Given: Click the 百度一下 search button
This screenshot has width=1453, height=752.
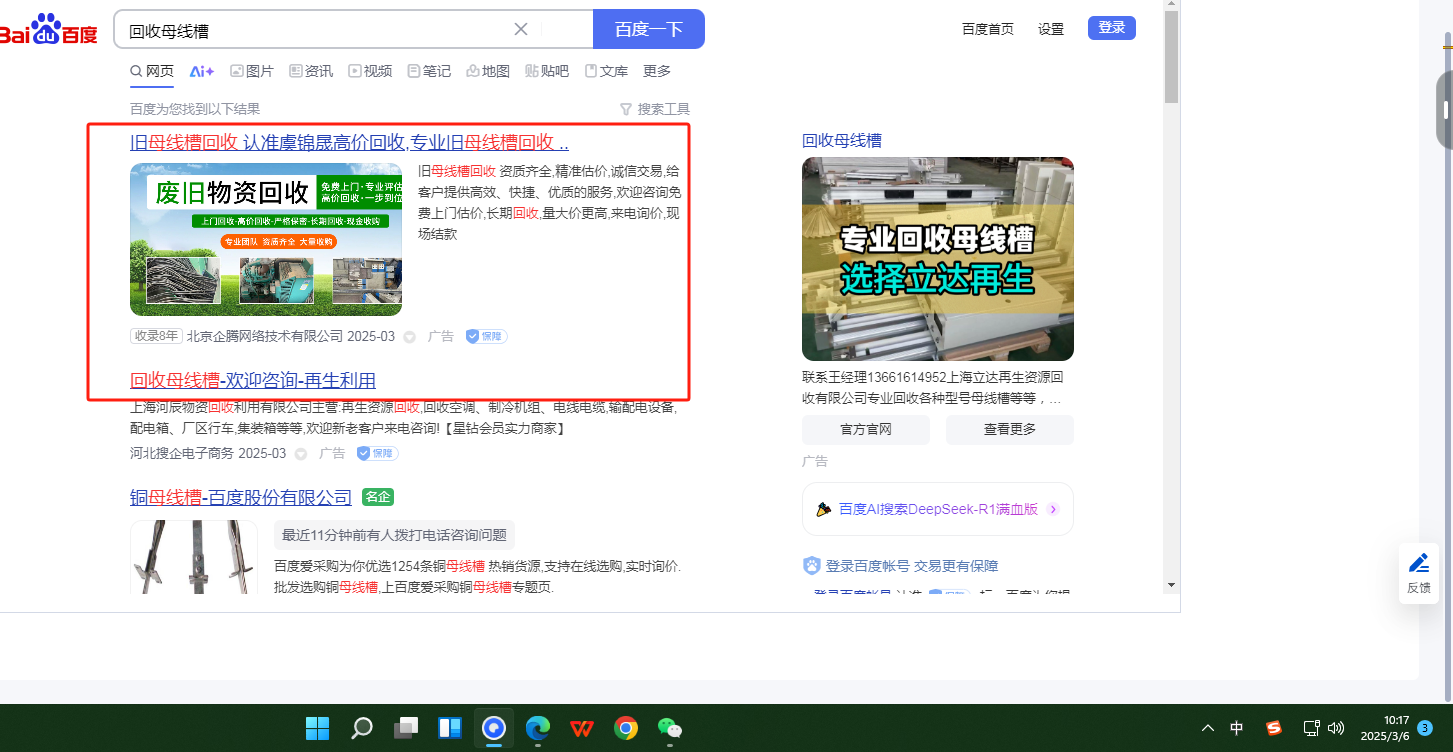Looking at the screenshot, I should coord(649,29).
